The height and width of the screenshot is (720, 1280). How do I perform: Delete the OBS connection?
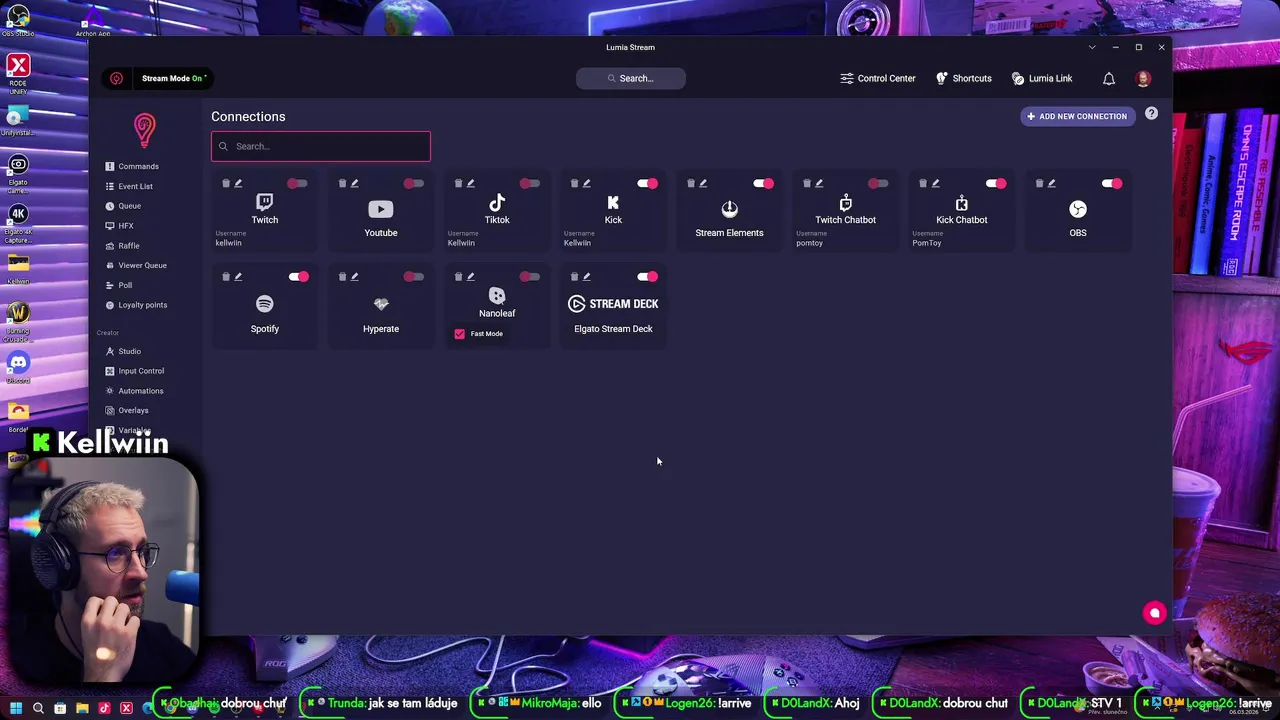coord(1039,183)
